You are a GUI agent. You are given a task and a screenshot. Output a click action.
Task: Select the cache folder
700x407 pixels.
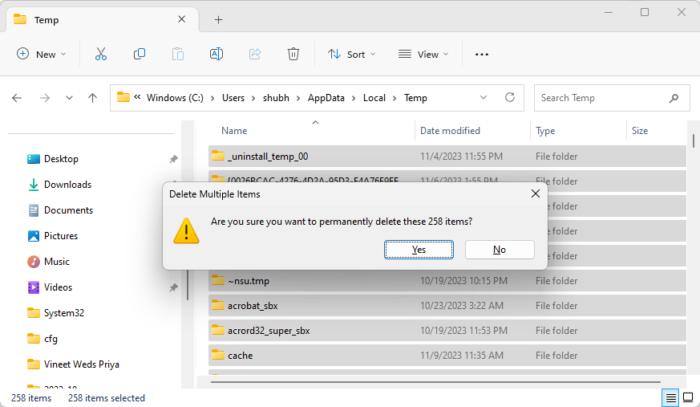click(447, 356)
